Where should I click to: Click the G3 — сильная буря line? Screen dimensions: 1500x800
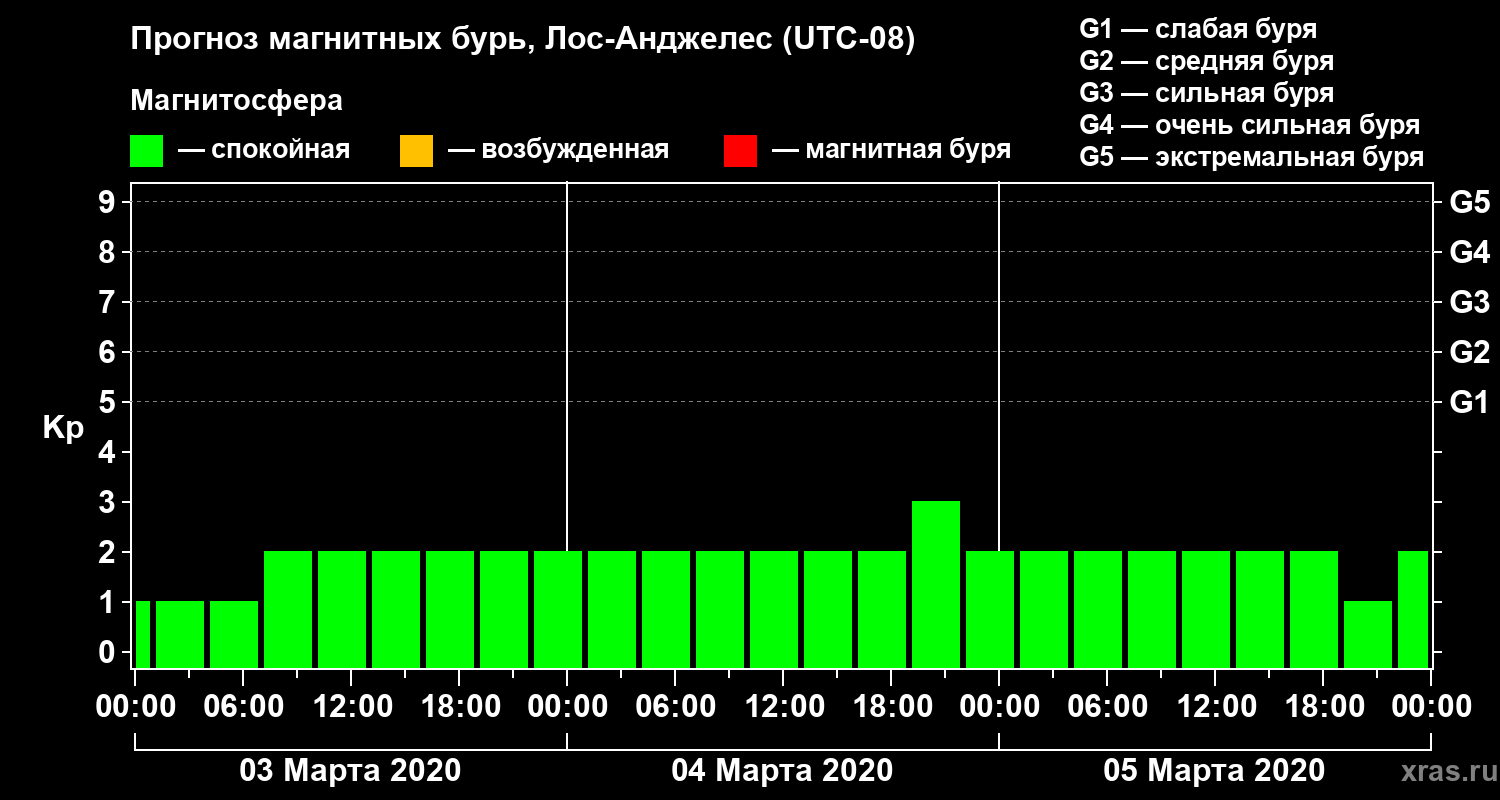(1207, 93)
